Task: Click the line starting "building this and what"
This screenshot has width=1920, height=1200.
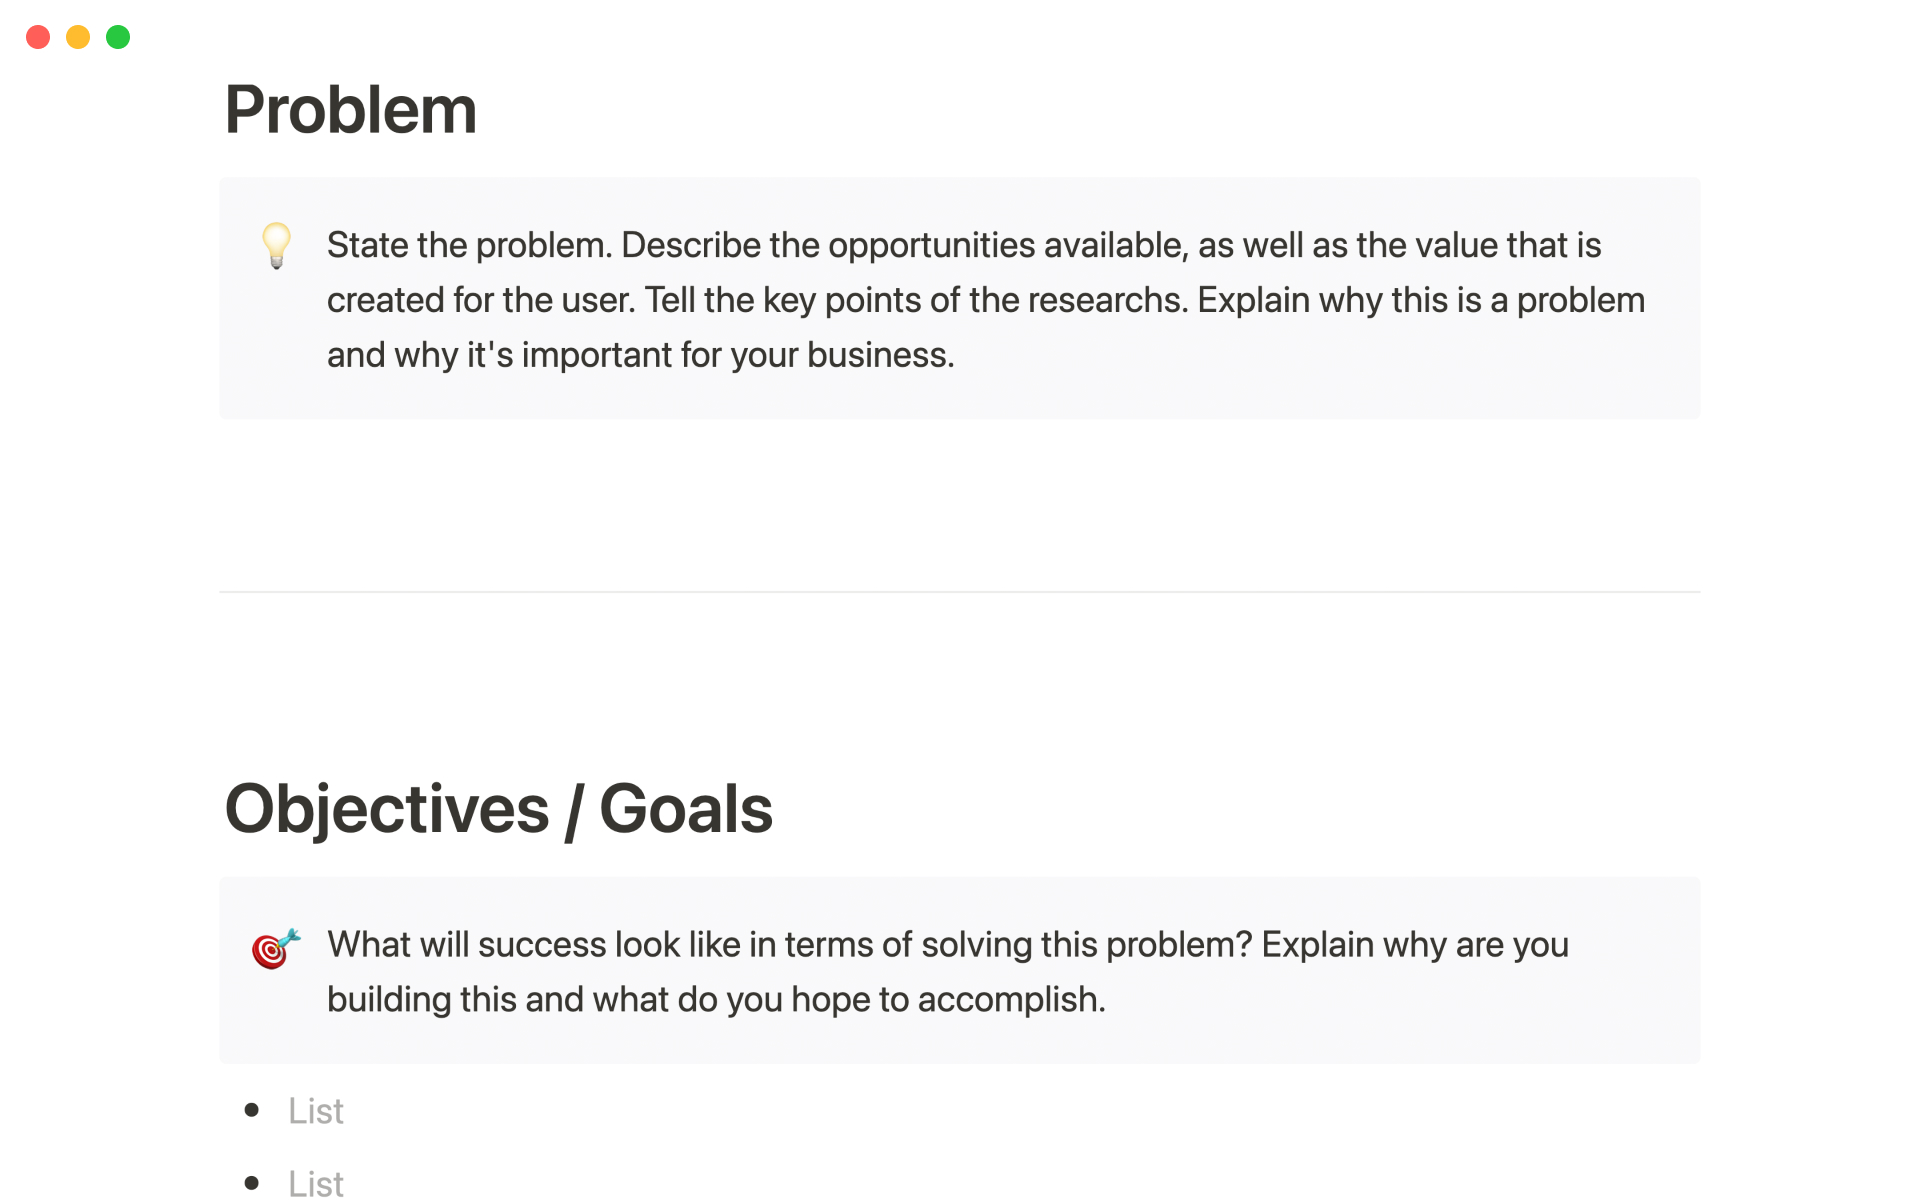Action: point(716,1000)
